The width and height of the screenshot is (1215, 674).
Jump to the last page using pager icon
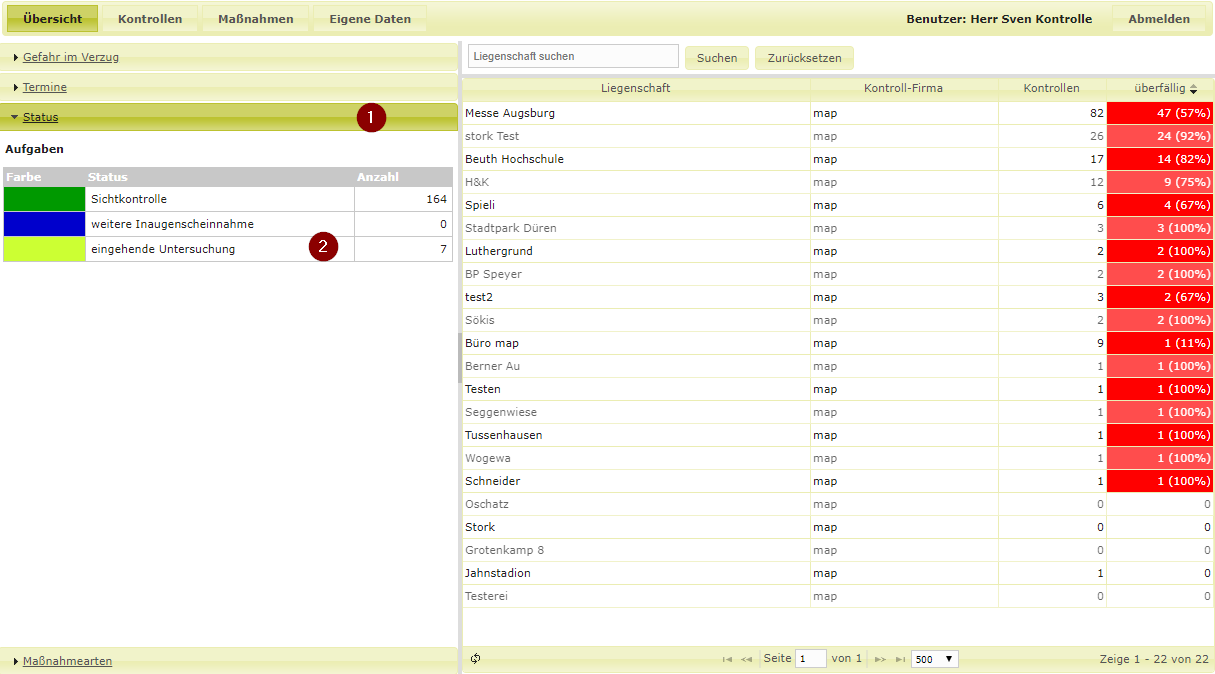(900, 659)
